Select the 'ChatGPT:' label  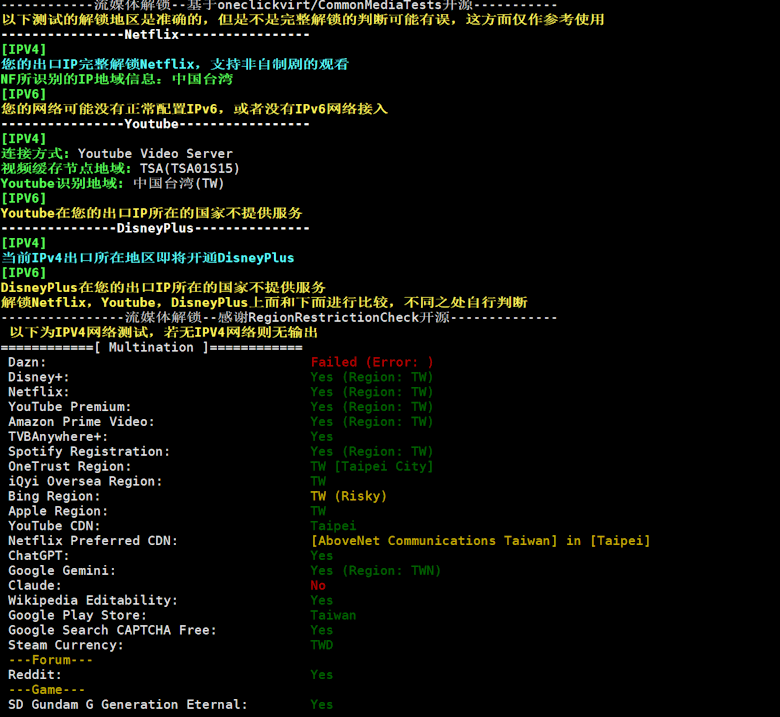coord(39,556)
